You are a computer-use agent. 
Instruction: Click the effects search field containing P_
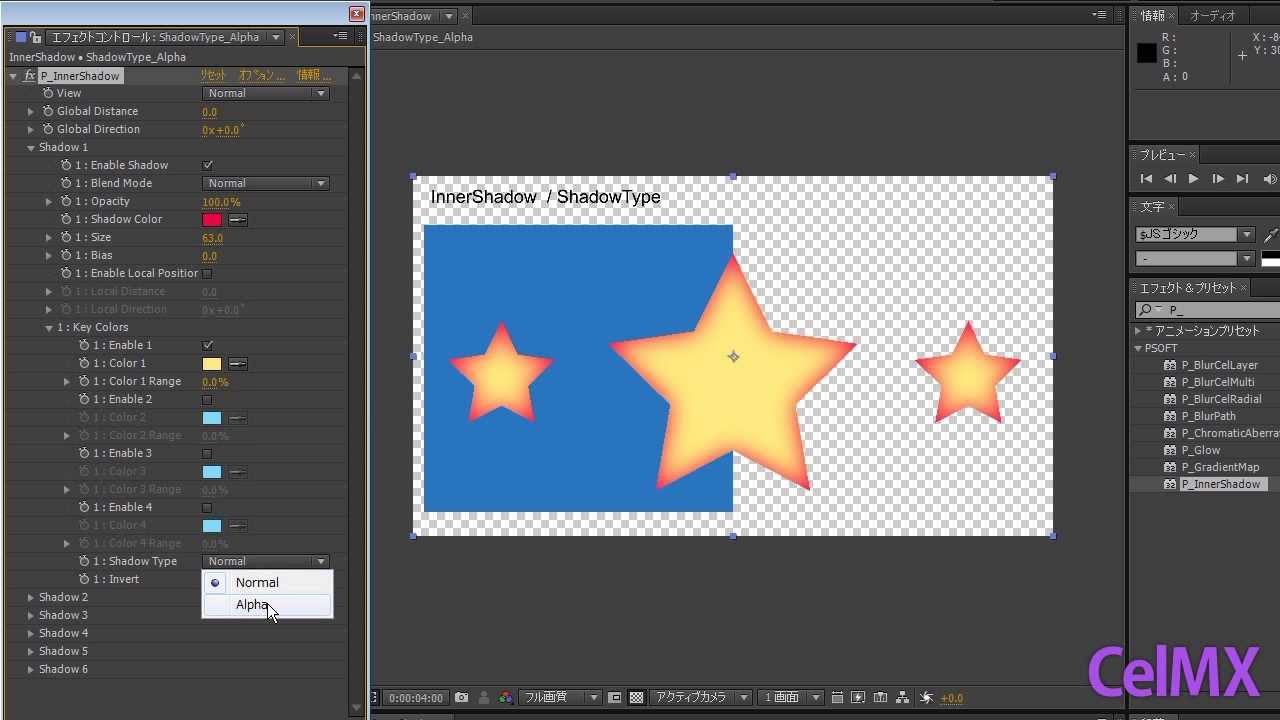click(1207, 310)
